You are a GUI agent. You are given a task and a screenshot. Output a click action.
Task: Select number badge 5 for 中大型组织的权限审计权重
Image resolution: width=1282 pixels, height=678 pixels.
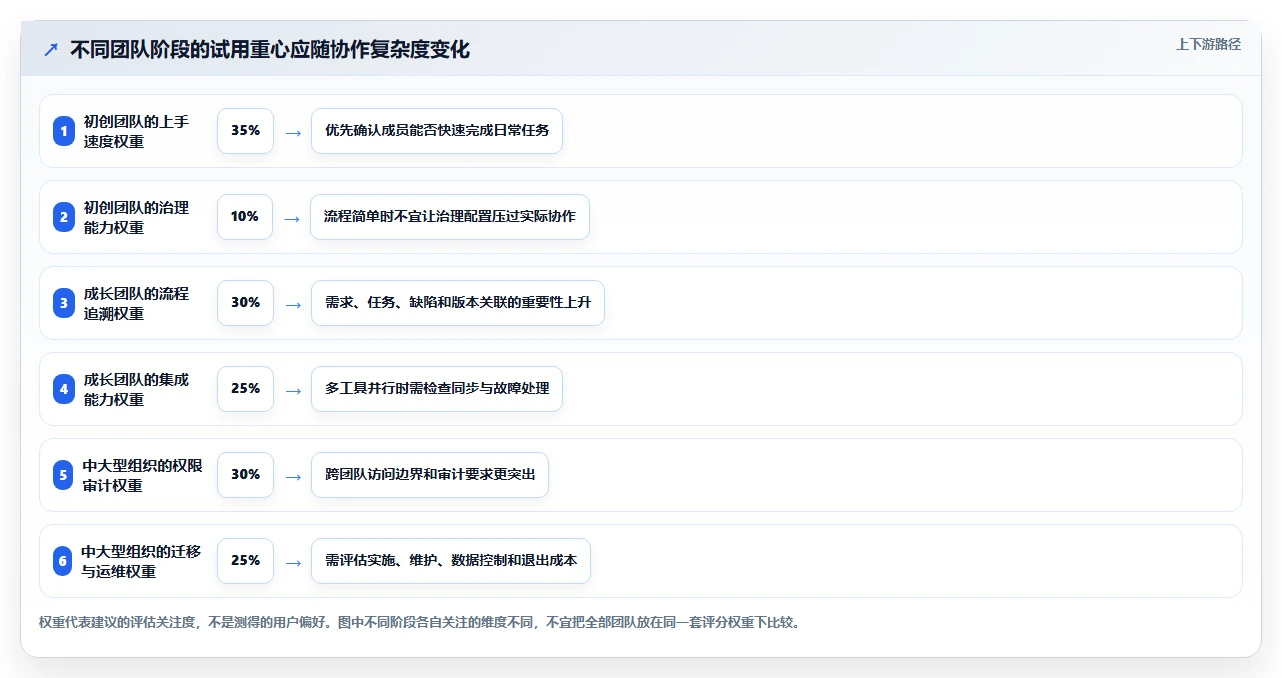64,475
